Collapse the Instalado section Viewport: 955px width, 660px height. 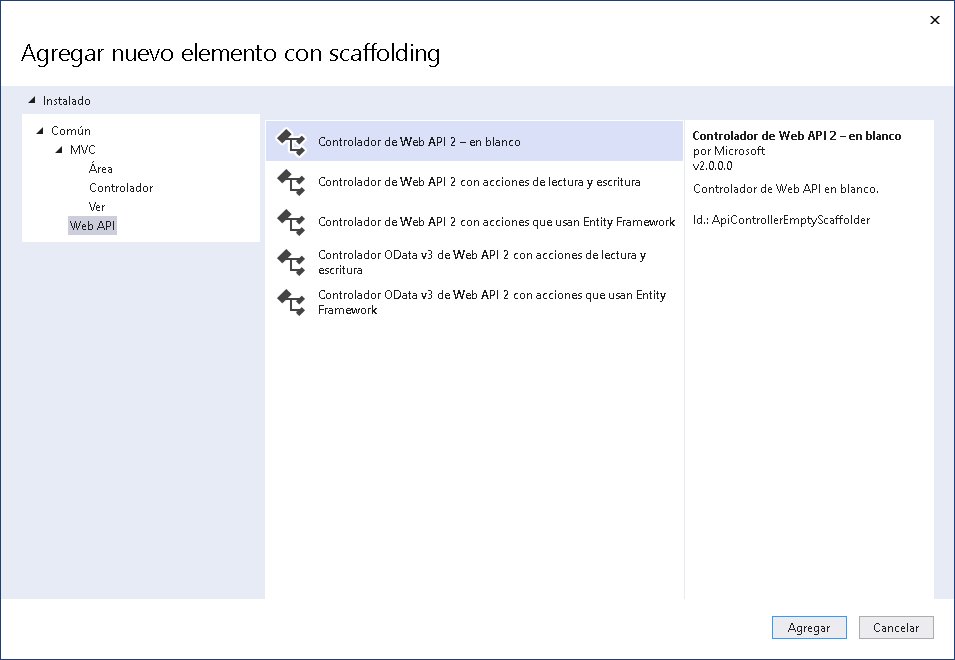pyautogui.click(x=32, y=101)
